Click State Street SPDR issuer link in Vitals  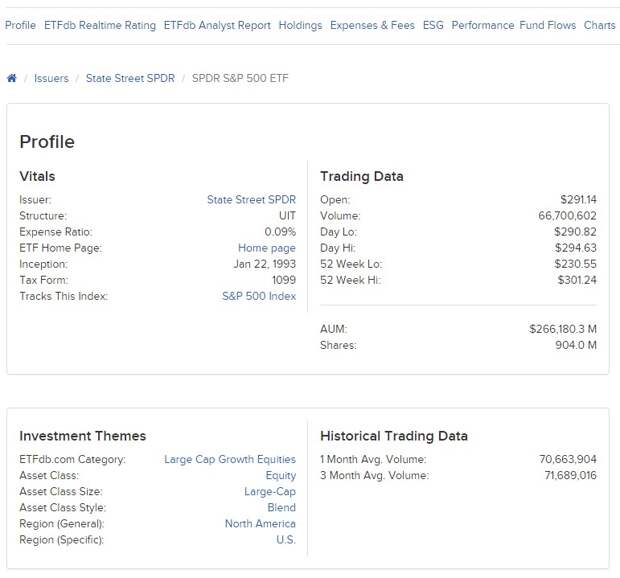(251, 200)
